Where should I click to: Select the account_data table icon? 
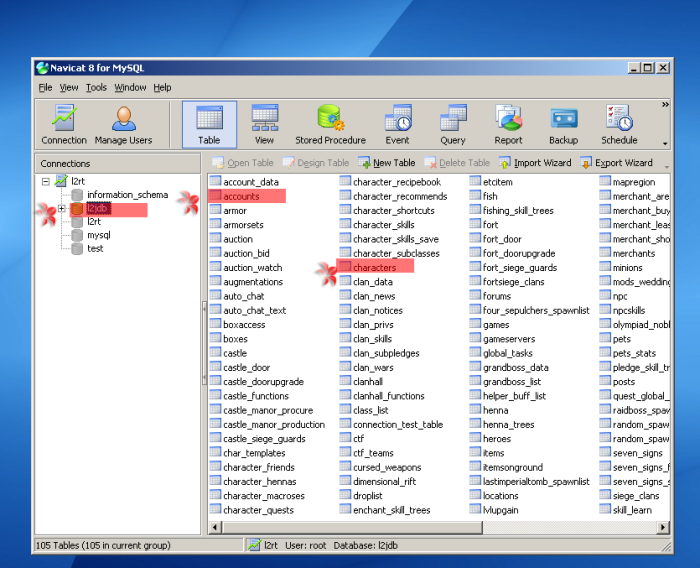(x=216, y=181)
